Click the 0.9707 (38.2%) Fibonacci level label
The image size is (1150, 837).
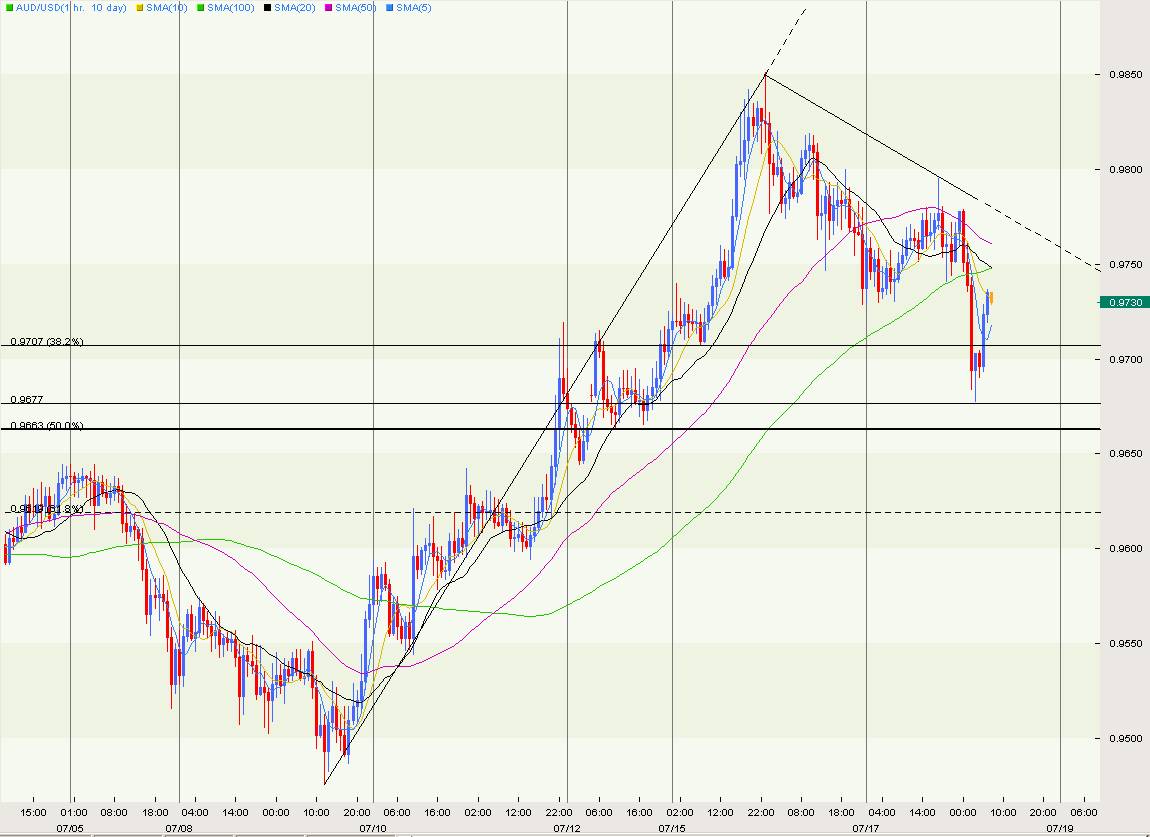click(x=47, y=342)
